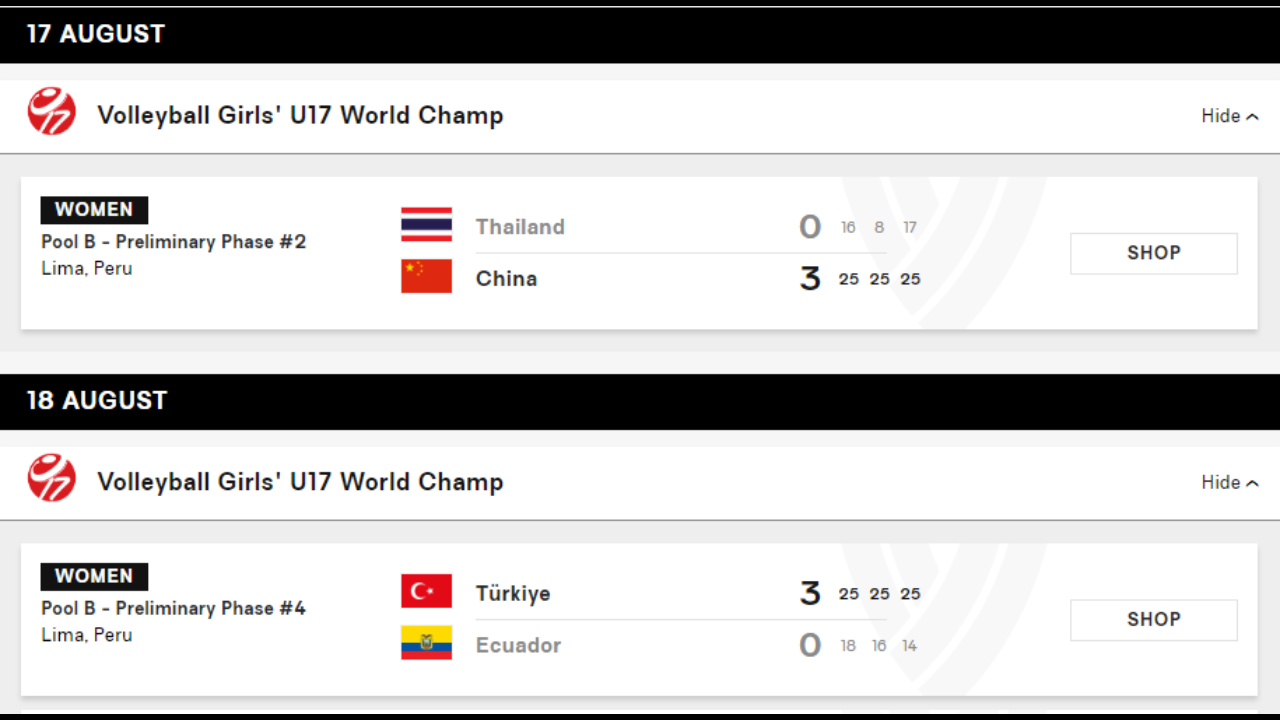Click WOMEN tag on Pool B Phase #4 match
The image size is (1280, 720).
[x=94, y=576]
